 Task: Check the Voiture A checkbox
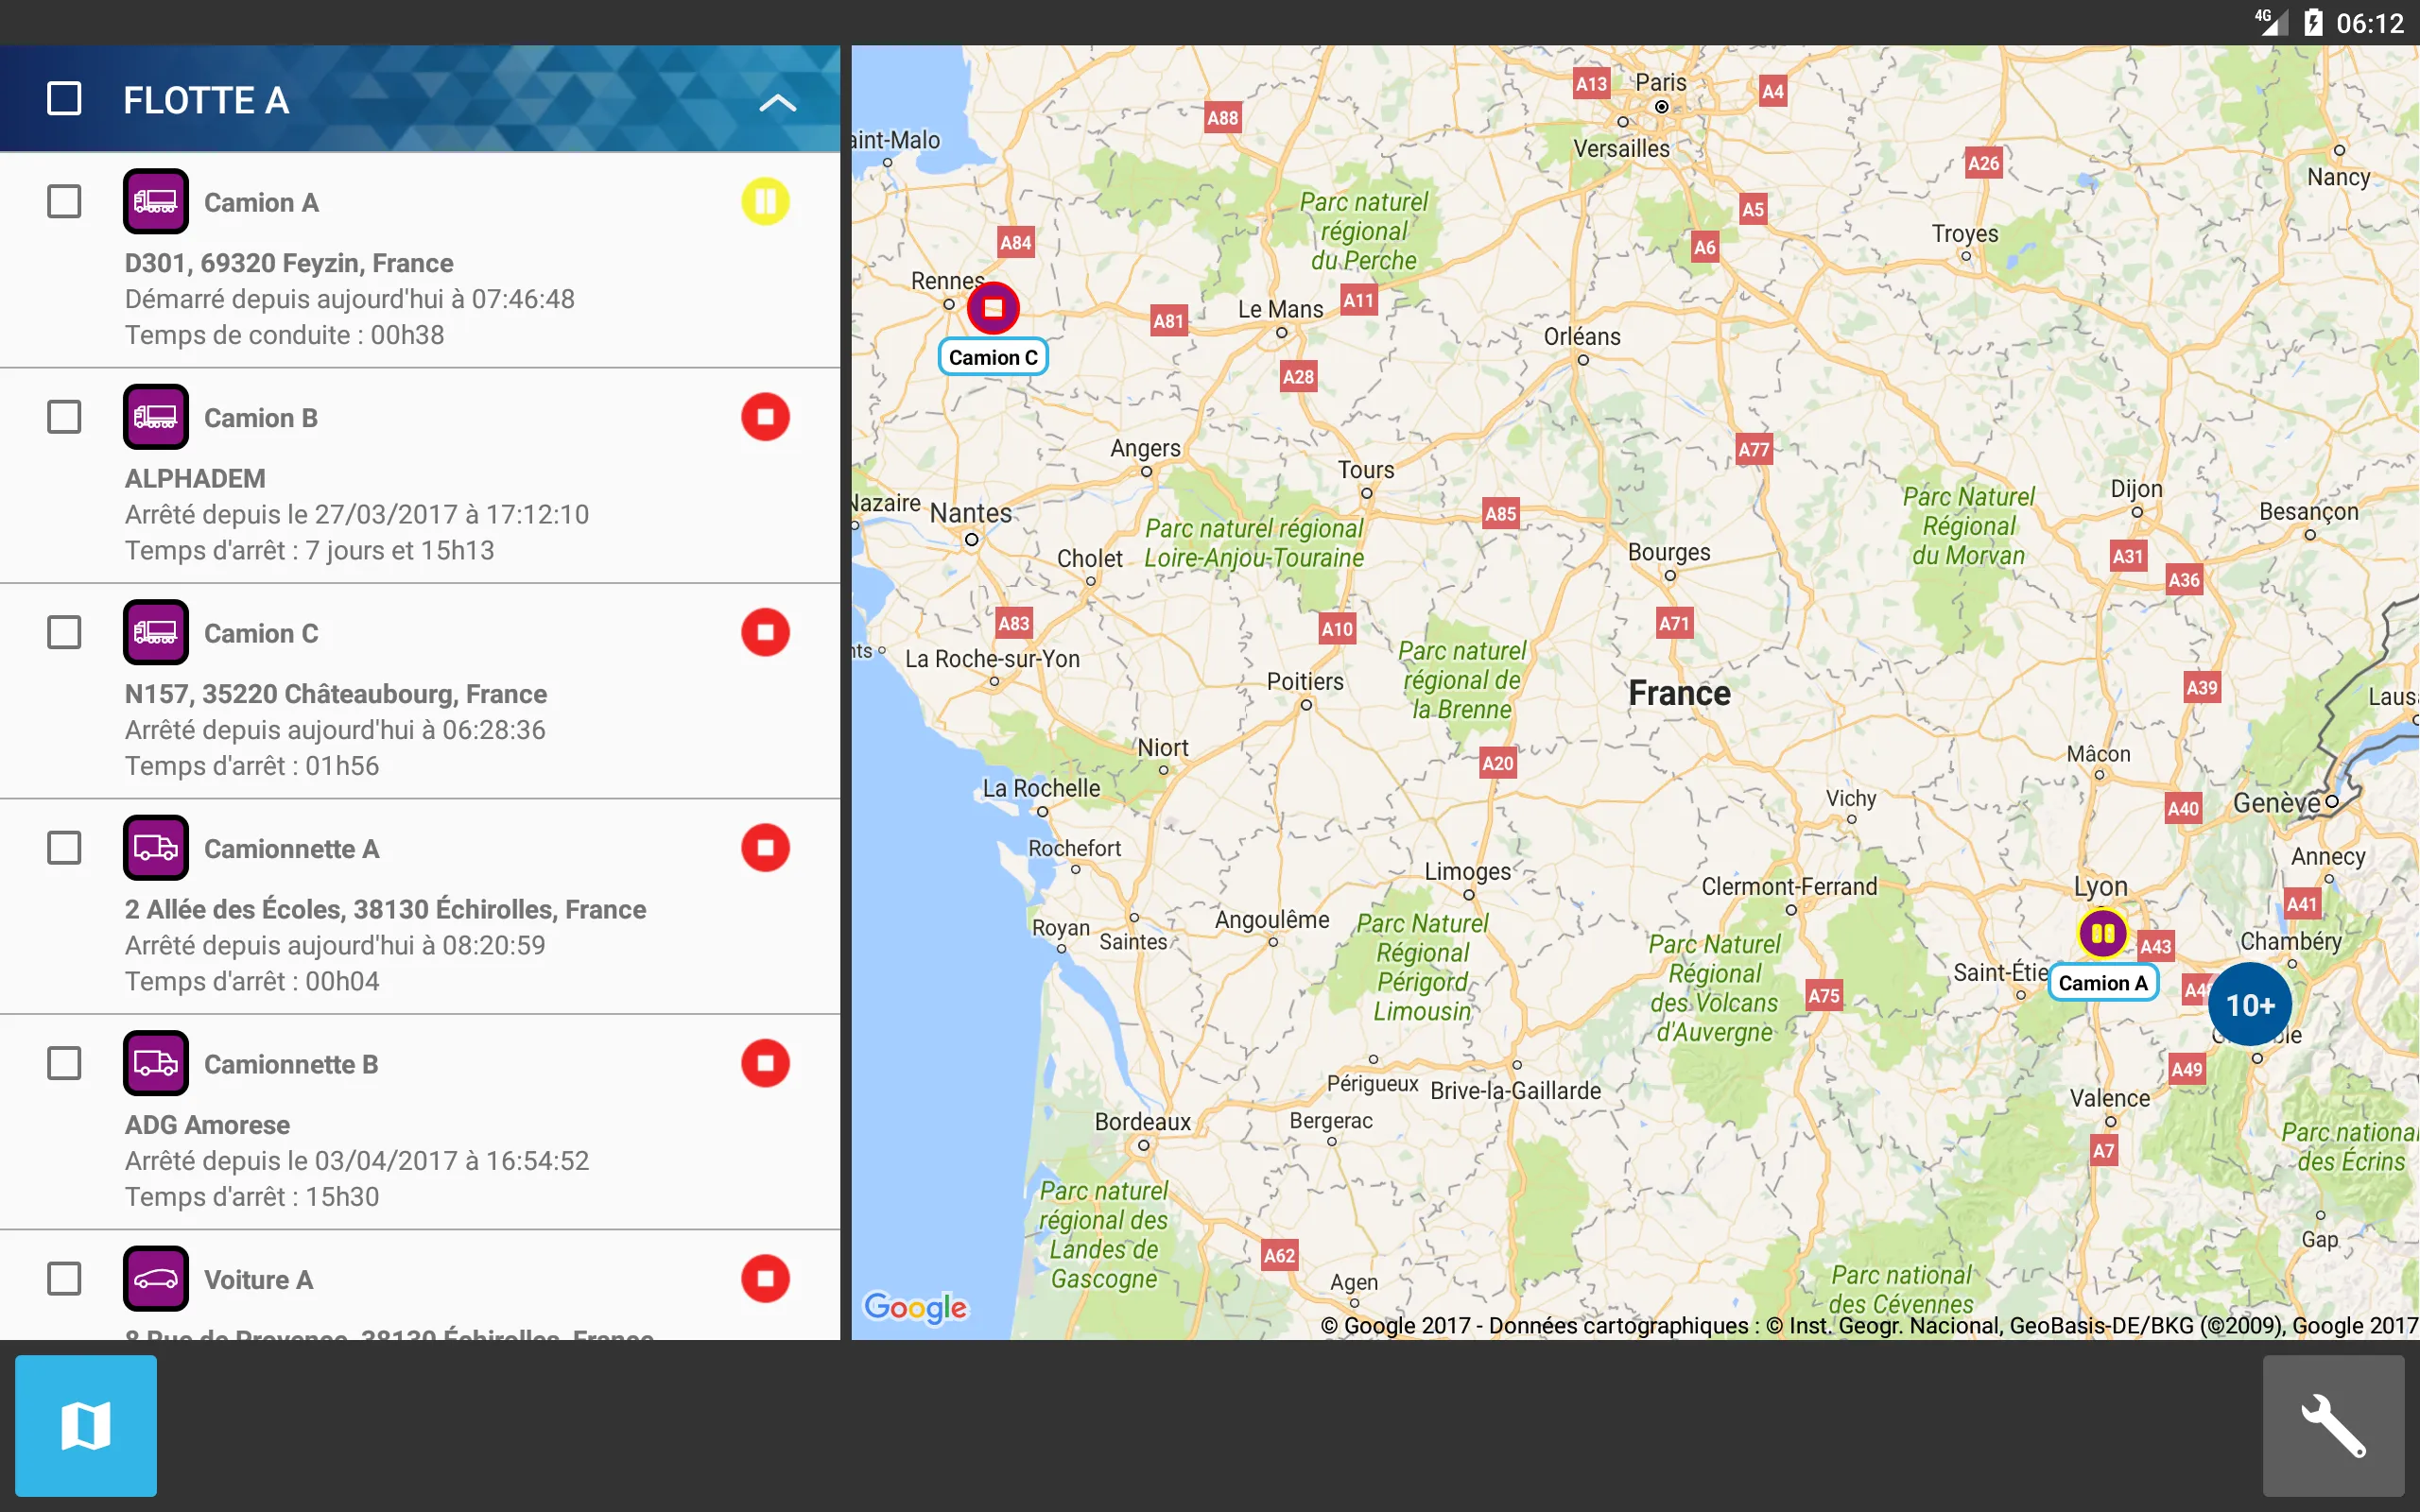64,1277
